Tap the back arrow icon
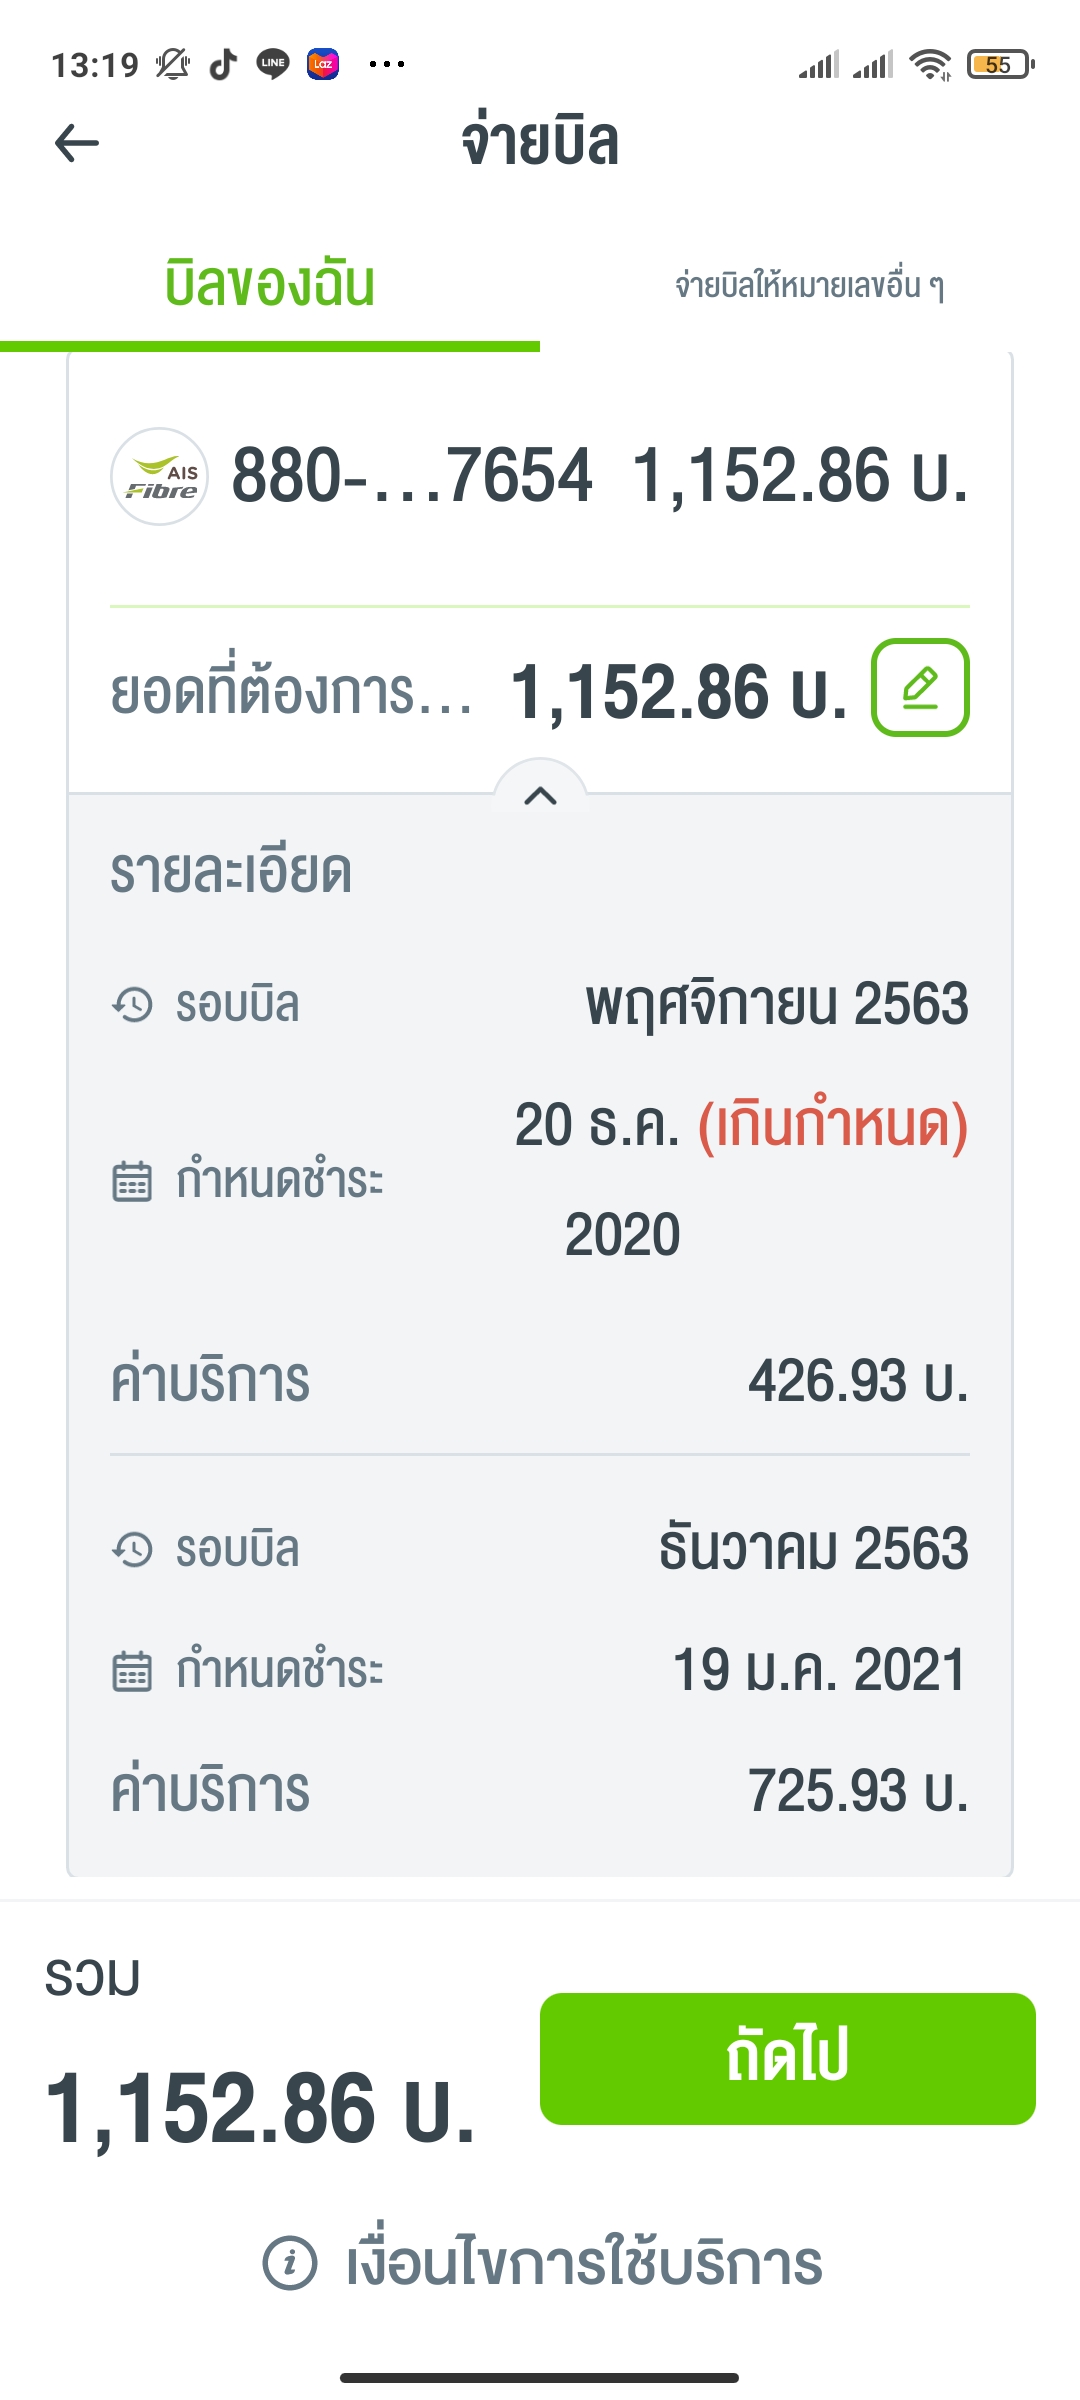Image resolution: width=1080 pixels, height=2400 pixels. [x=77, y=143]
